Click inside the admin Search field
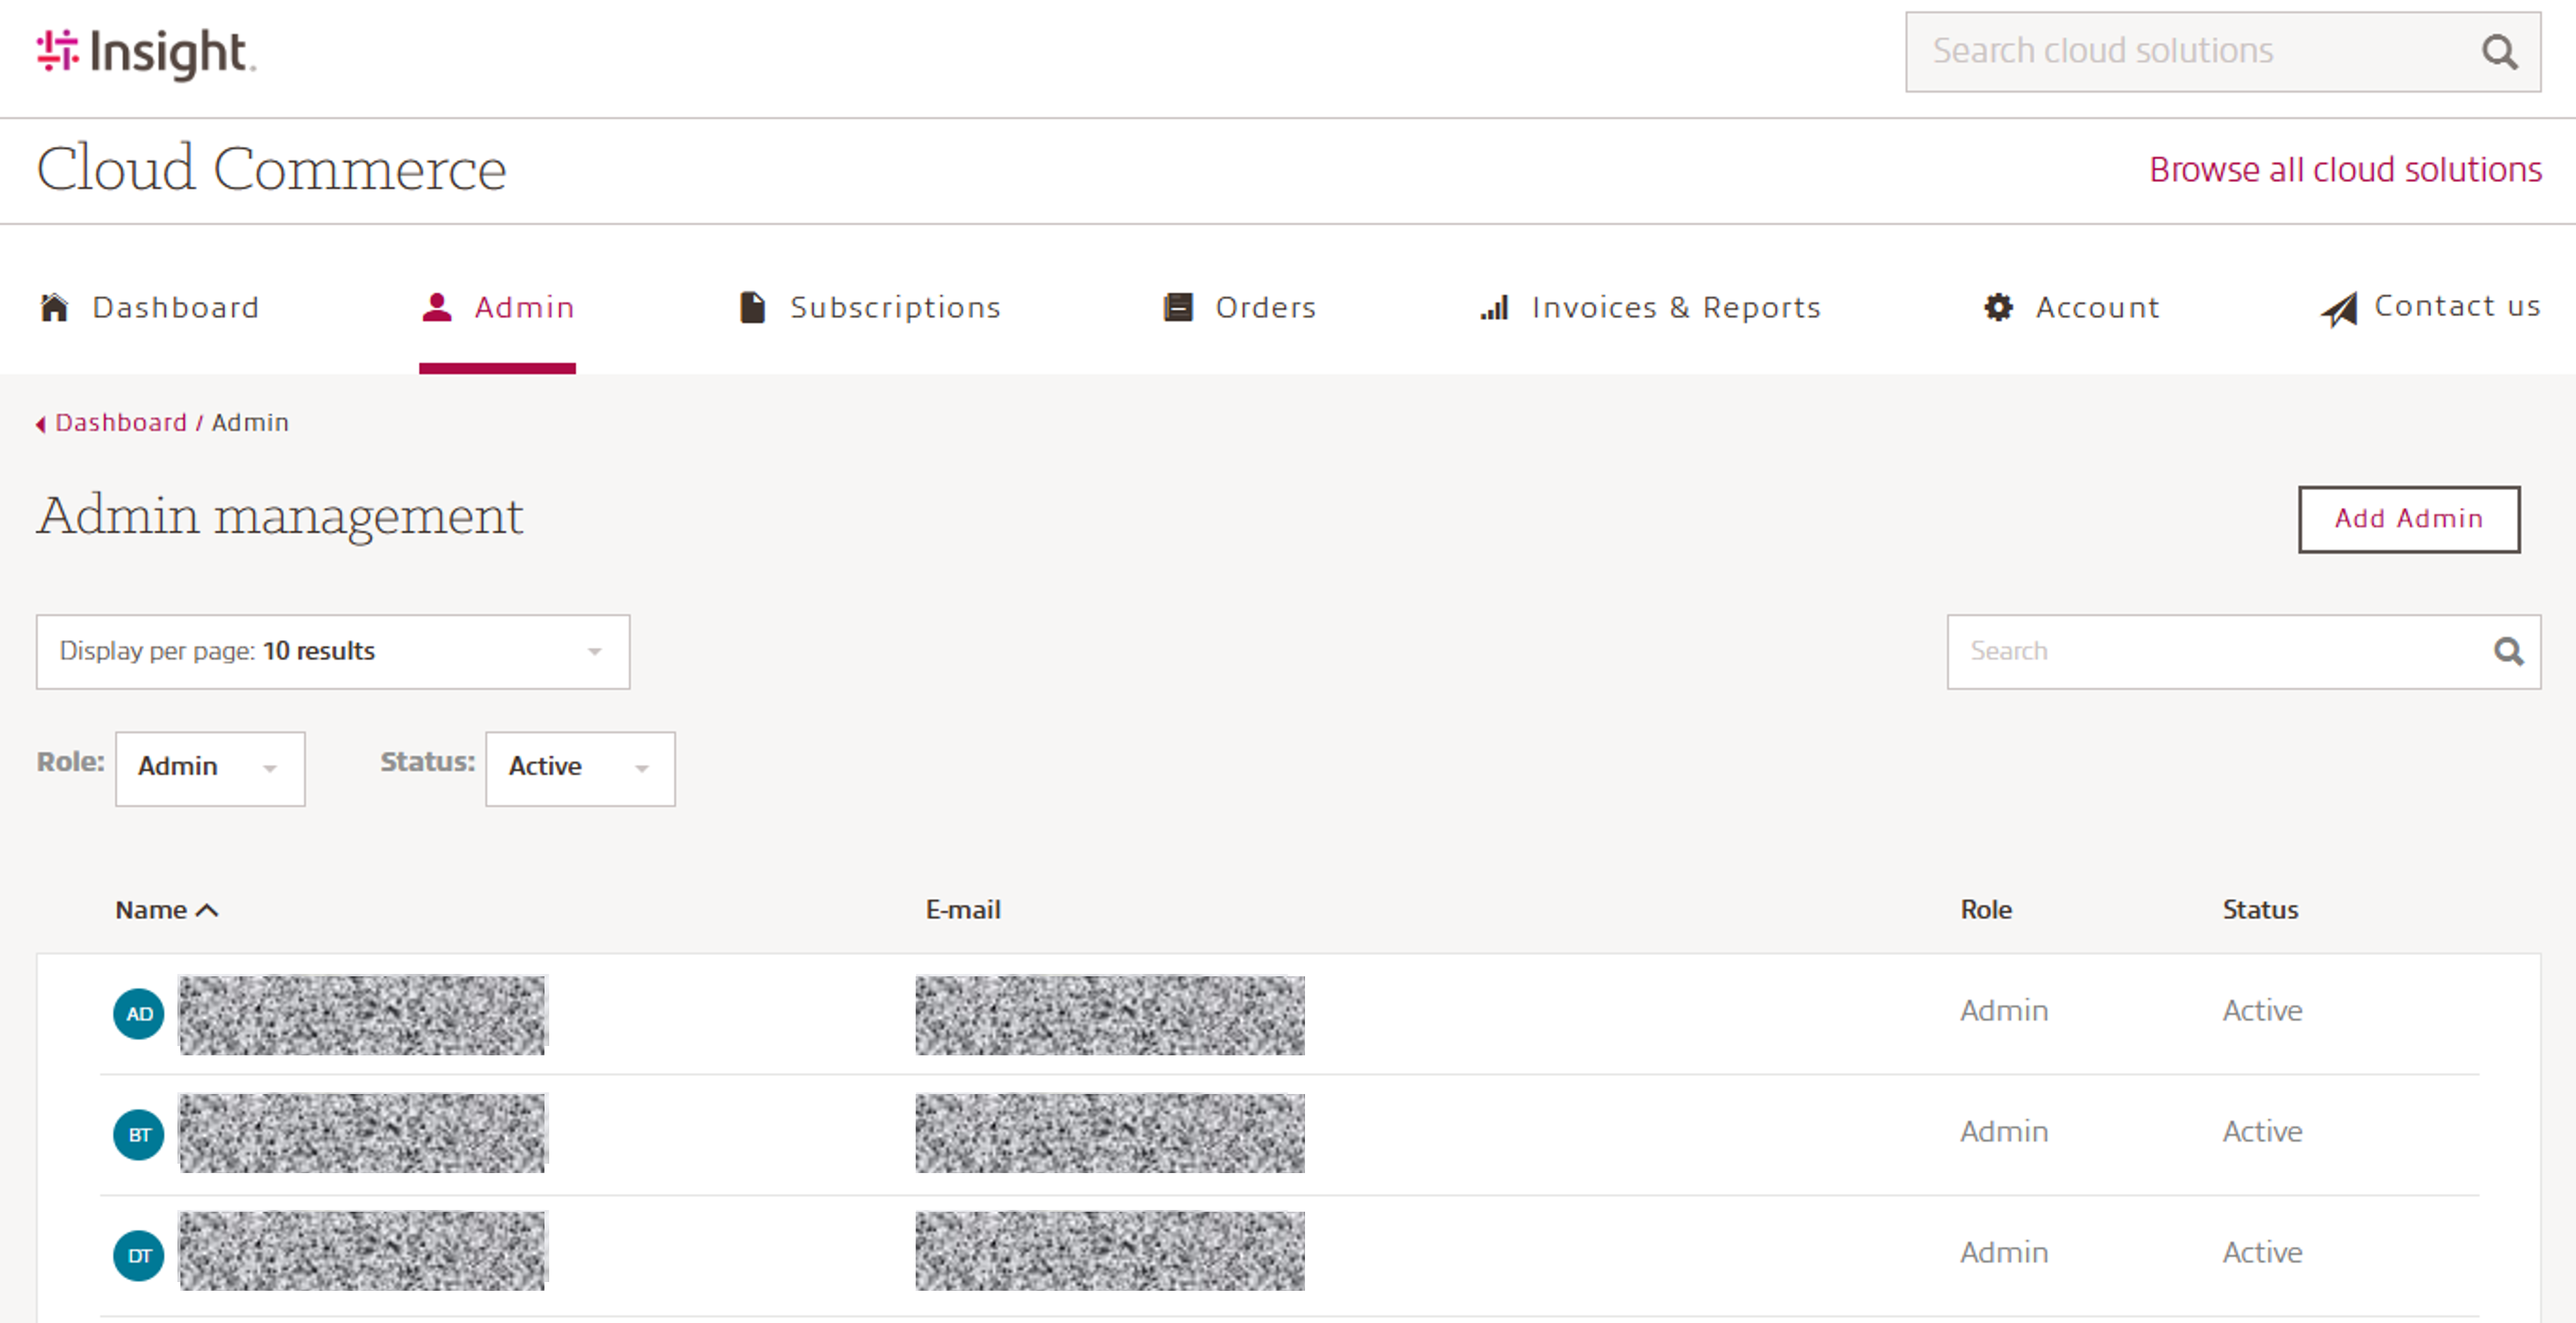The image size is (2576, 1323). coord(2200,651)
